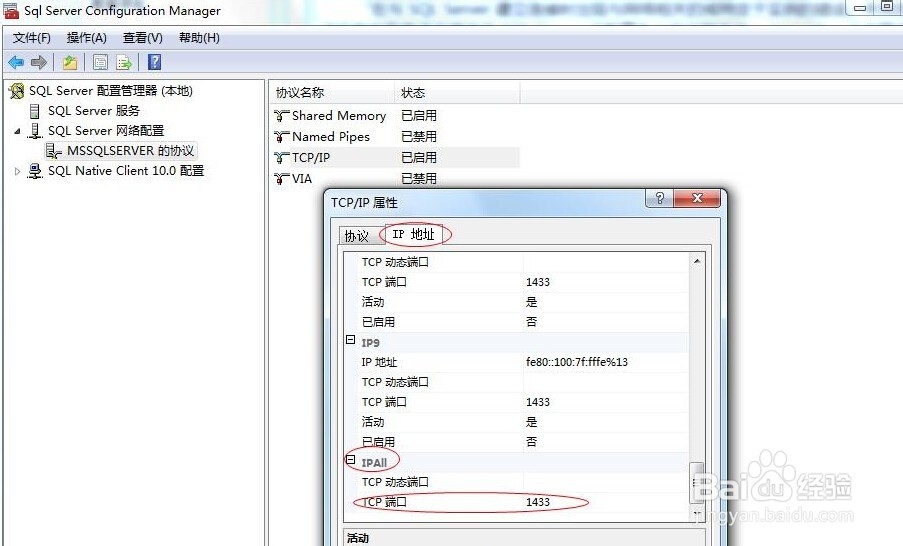903x546 pixels.
Task: Click the IP9 活动 value 是
Action: [x=531, y=422]
